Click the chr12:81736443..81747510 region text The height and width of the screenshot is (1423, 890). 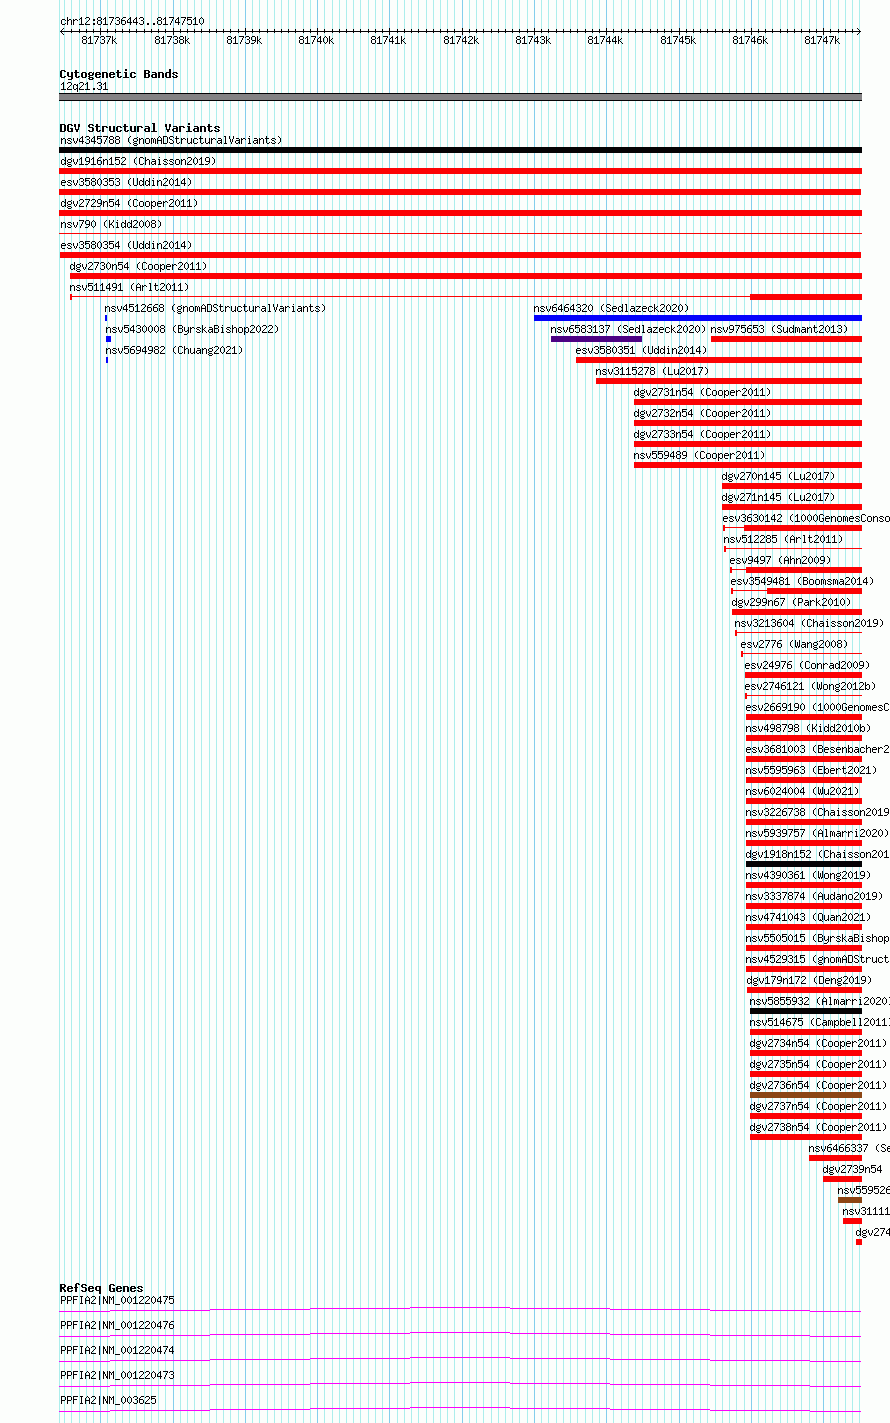pyautogui.click(x=132, y=21)
